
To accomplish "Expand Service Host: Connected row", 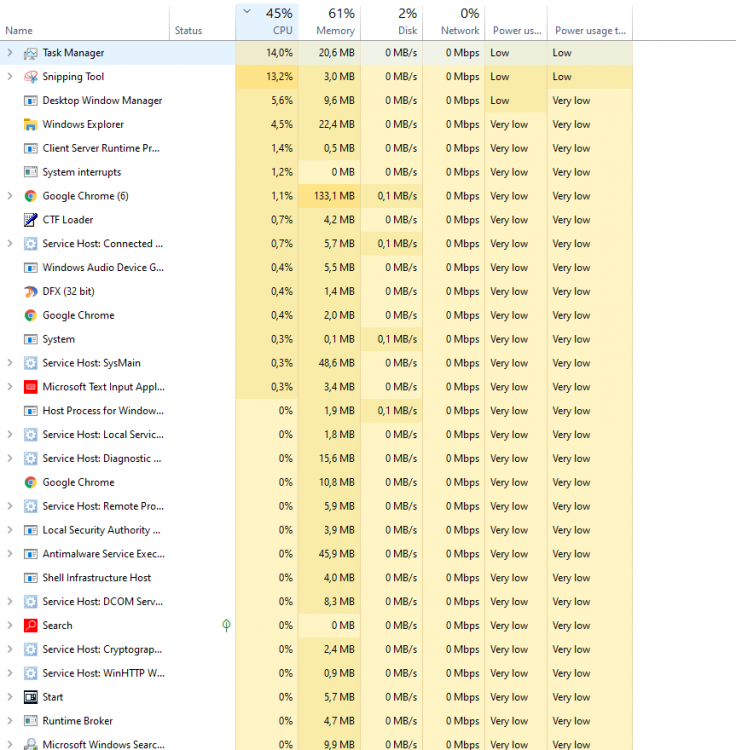I will click(x=10, y=243).
